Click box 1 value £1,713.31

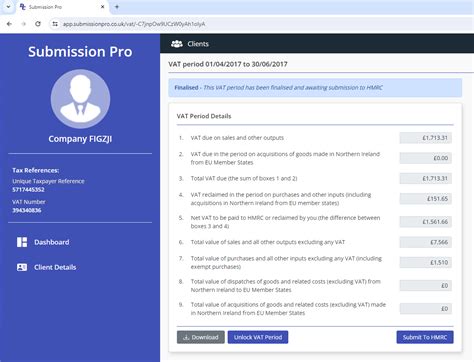[x=426, y=138]
